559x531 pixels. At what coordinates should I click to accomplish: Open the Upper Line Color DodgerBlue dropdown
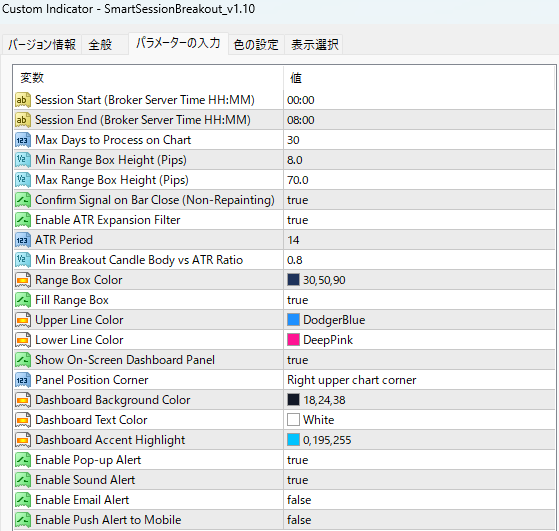point(420,320)
